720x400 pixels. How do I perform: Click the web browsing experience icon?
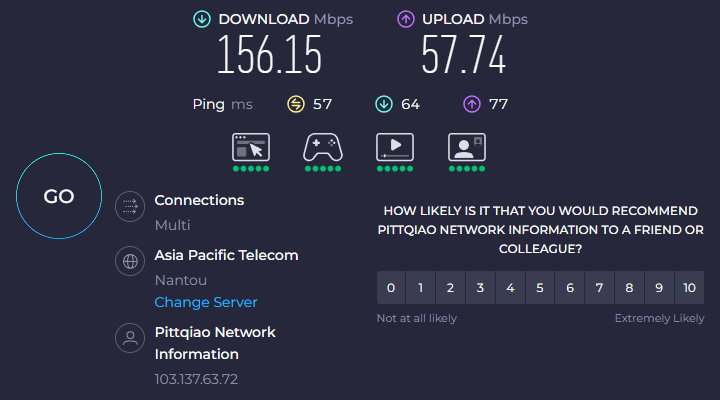pos(251,147)
